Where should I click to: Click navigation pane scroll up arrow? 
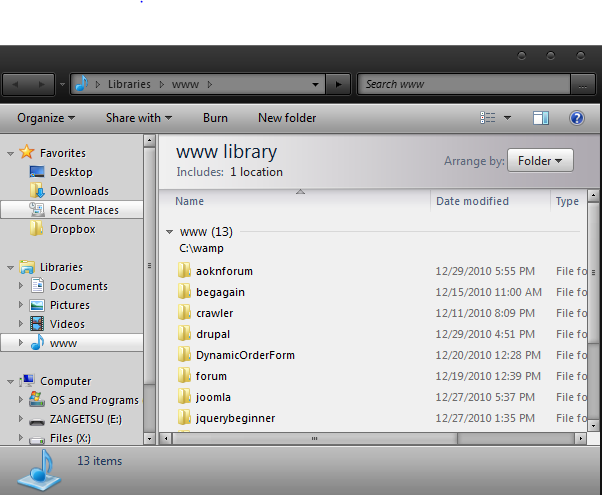point(149,141)
